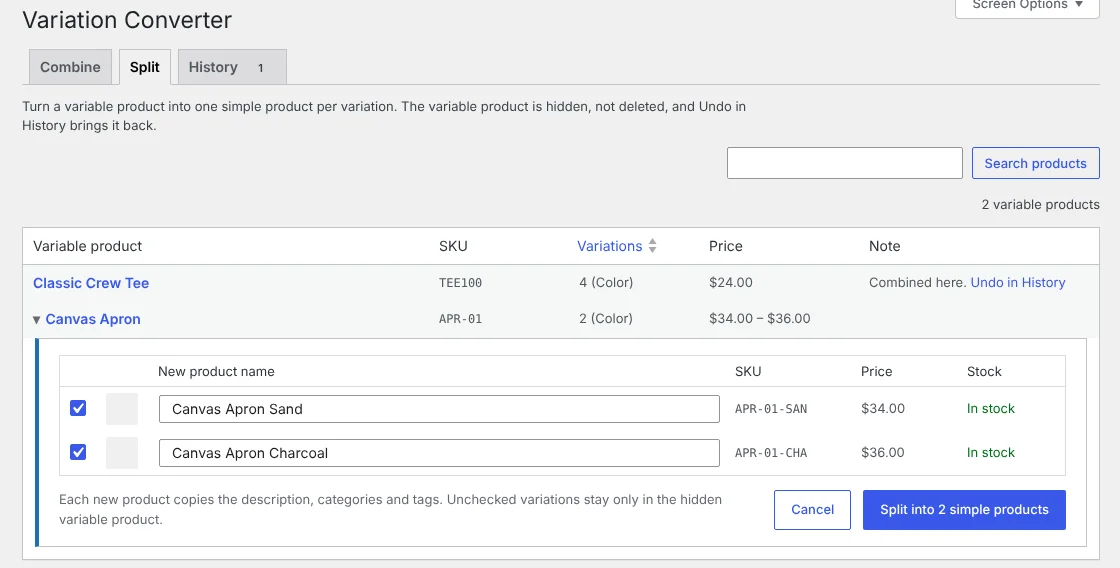Click the New product name column header
The image size is (1120, 568).
click(x=216, y=372)
